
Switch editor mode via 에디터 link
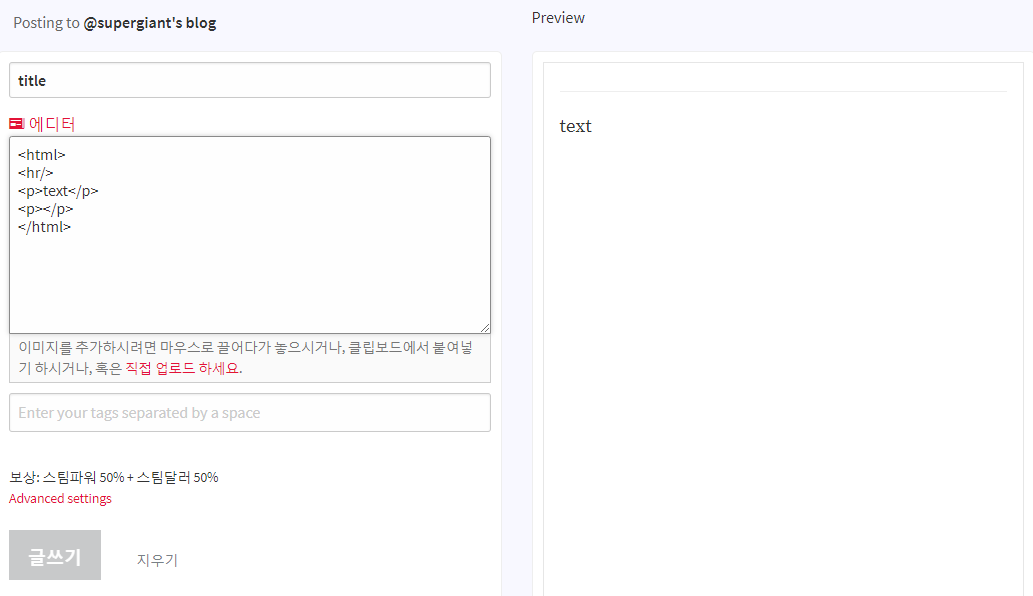pos(51,124)
